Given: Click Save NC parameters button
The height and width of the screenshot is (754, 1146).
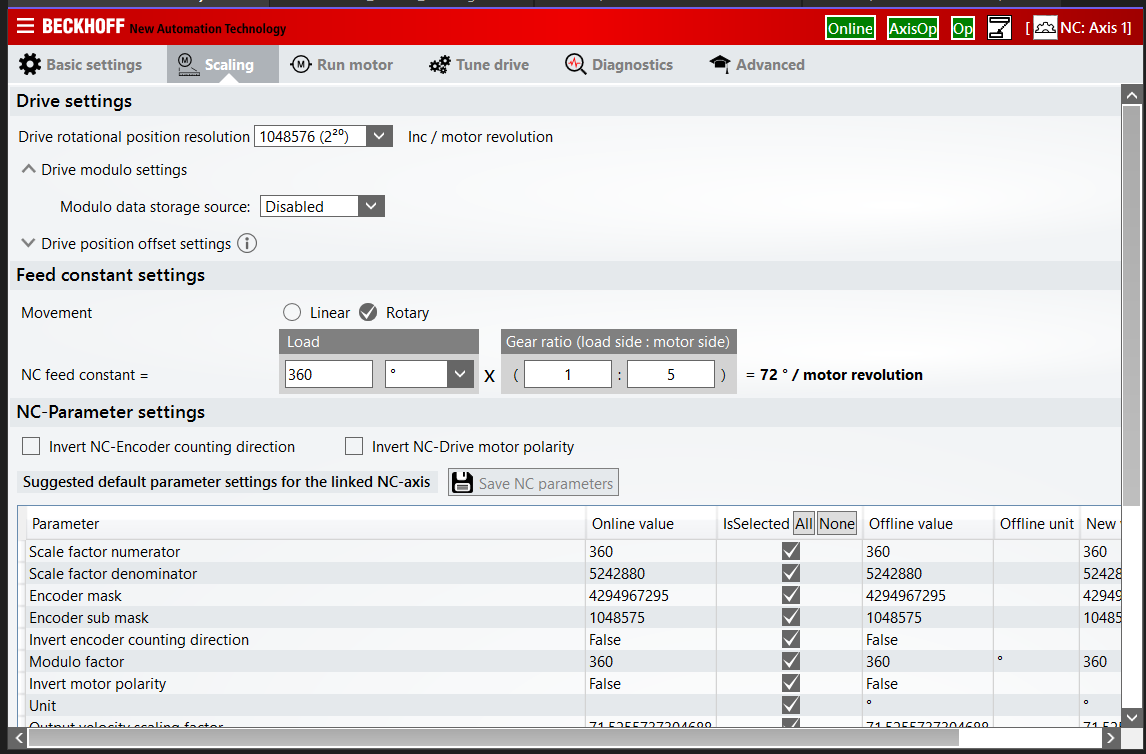Looking at the screenshot, I should [534, 482].
